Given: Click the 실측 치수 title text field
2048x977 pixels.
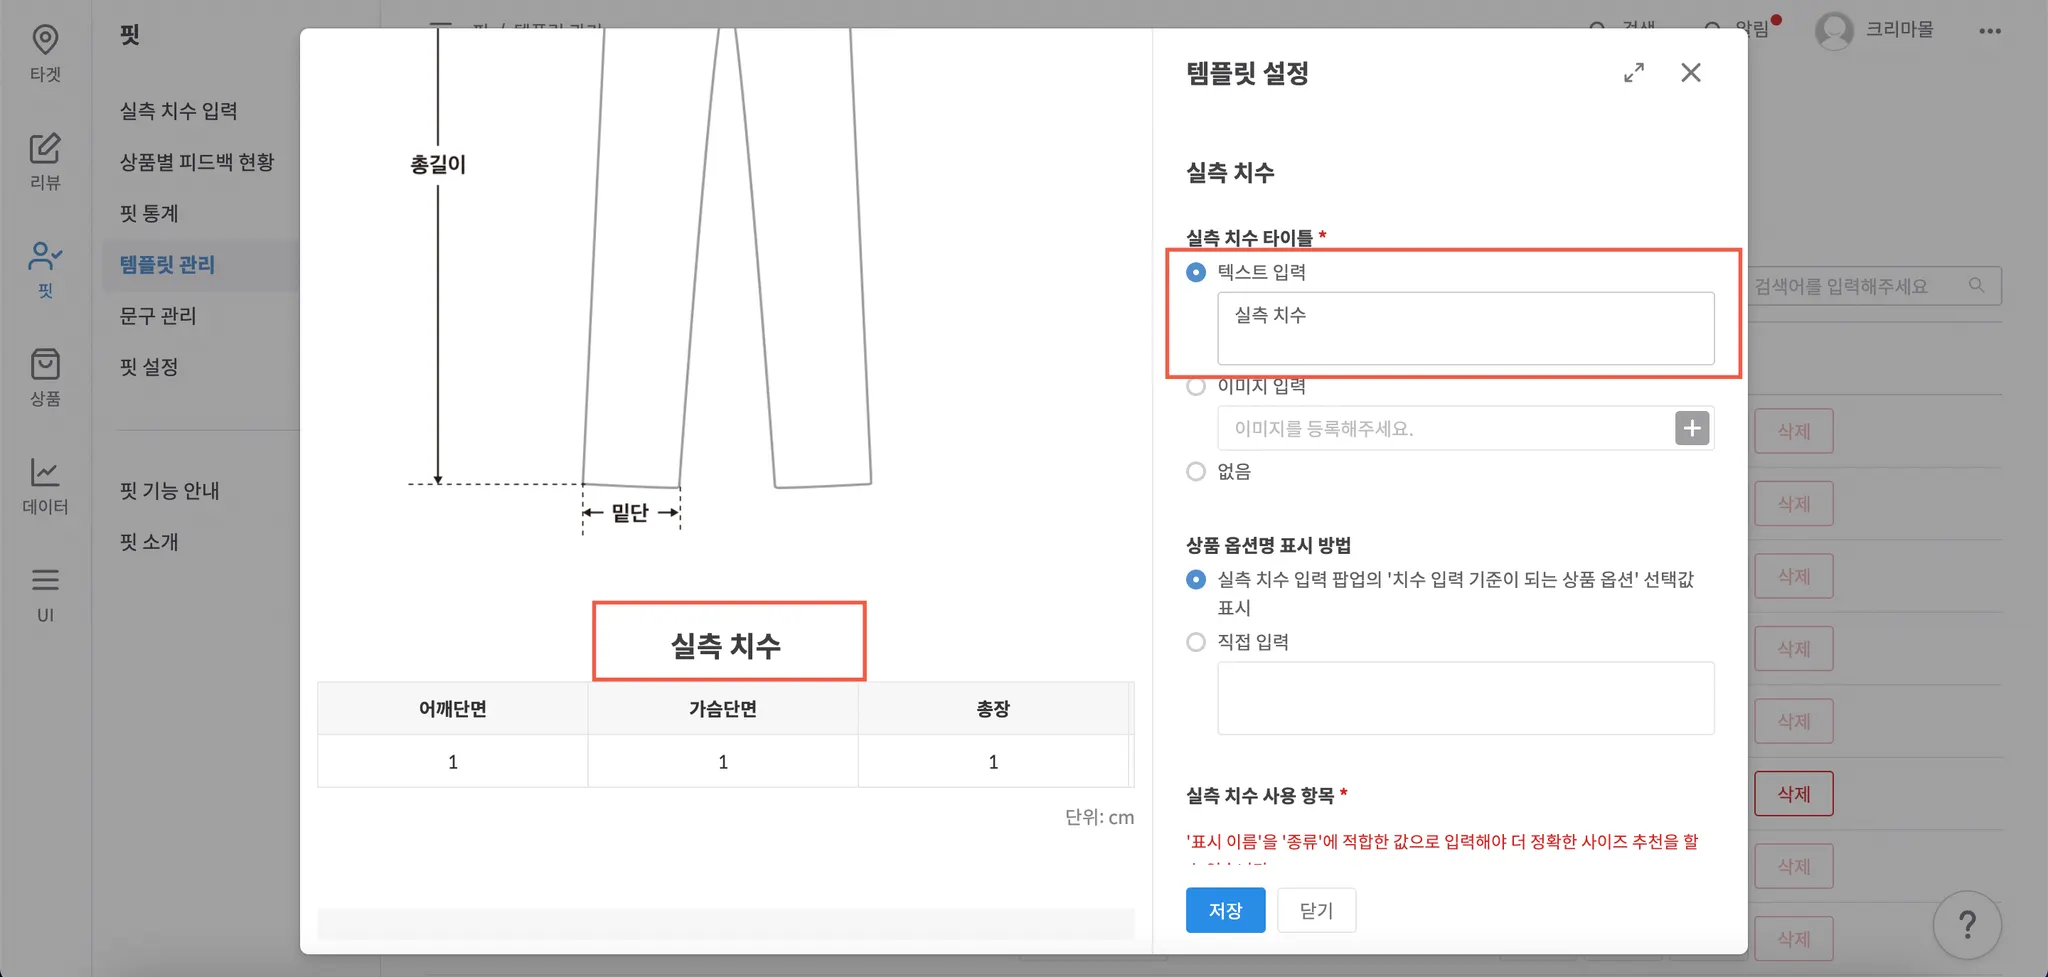Looking at the screenshot, I should coord(1465,328).
